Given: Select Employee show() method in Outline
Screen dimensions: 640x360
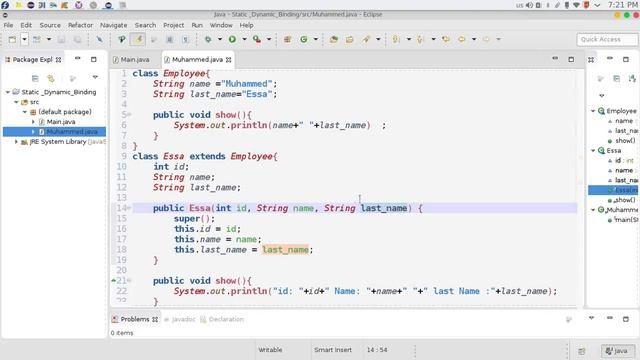Looking at the screenshot, I should pos(622,140).
